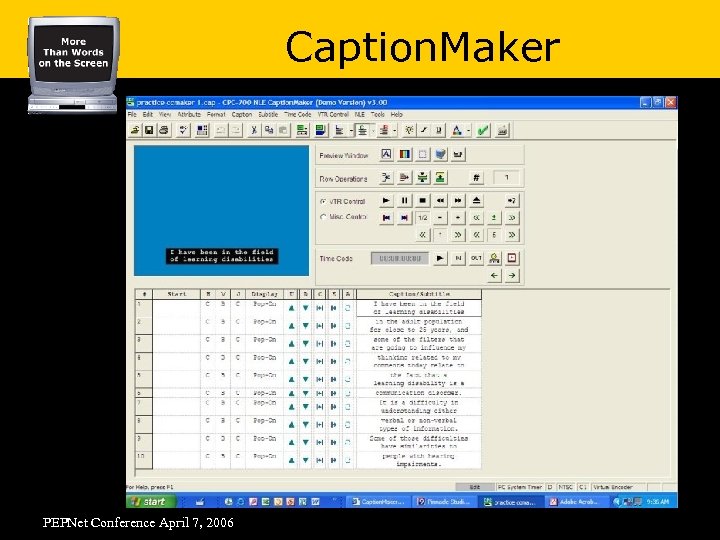Run the spell check toolbar icon

[183, 130]
